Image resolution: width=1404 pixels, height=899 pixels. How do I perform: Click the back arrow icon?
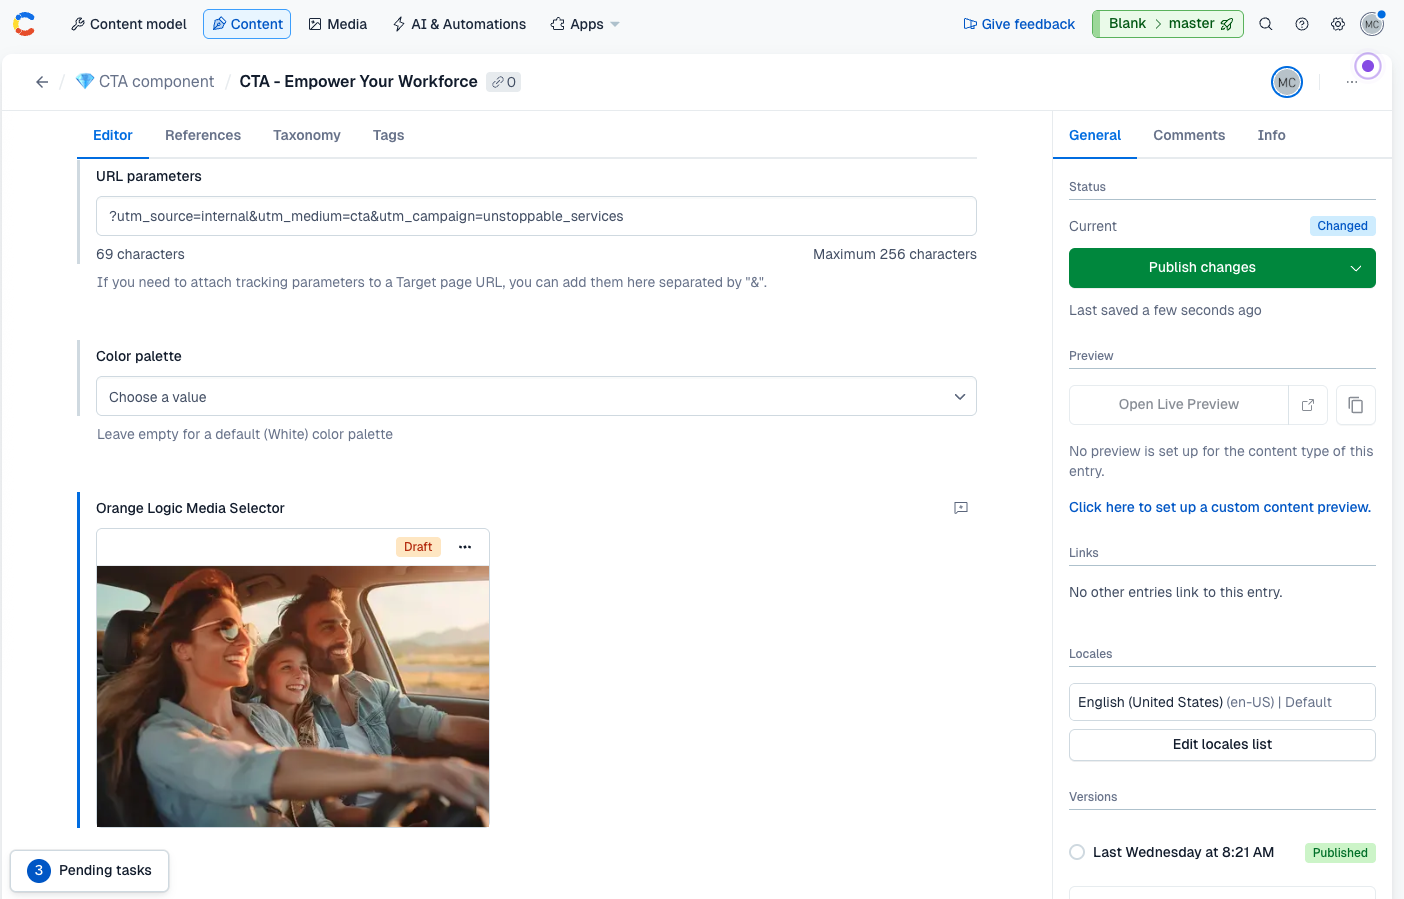coord(42,82)
